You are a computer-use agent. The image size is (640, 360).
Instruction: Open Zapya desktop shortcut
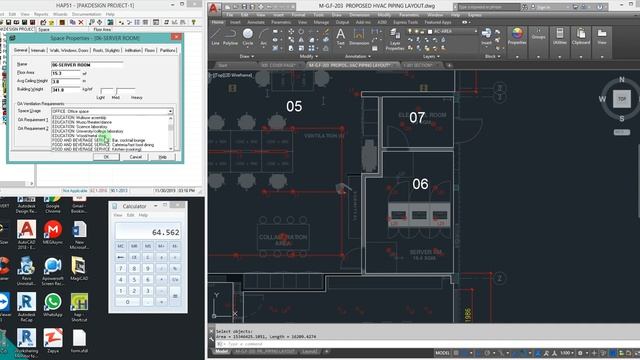(x=53, y=341)
